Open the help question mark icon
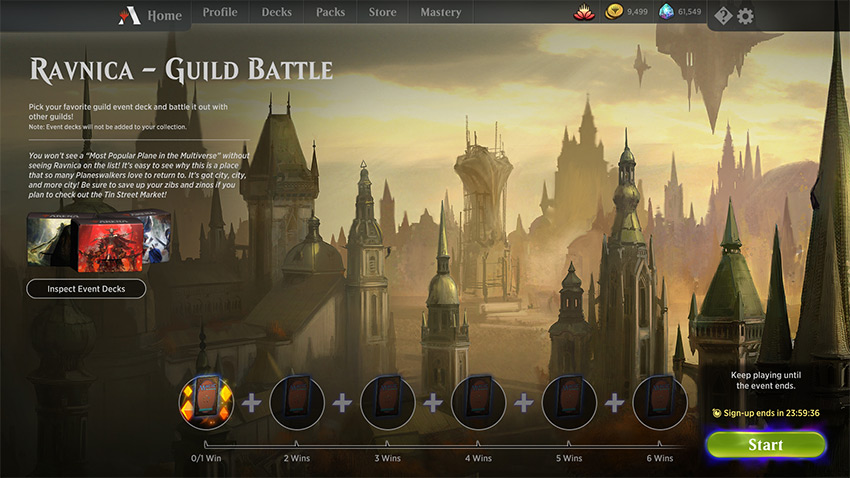This screenshot has width=850, height=478. point(723,16)
